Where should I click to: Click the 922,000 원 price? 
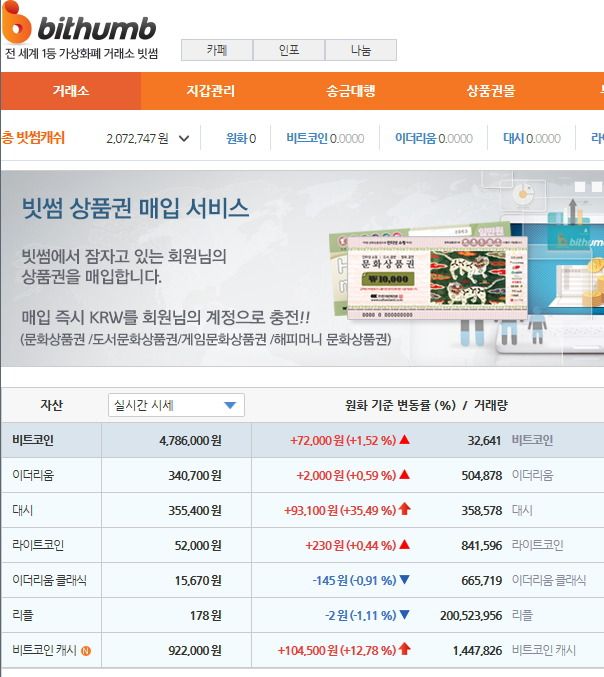point(195,650)
